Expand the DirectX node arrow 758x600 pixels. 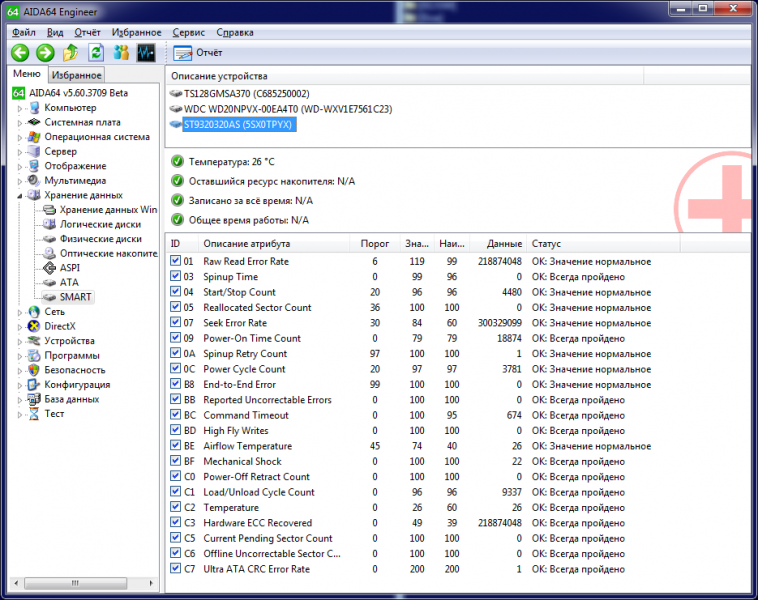20,327
